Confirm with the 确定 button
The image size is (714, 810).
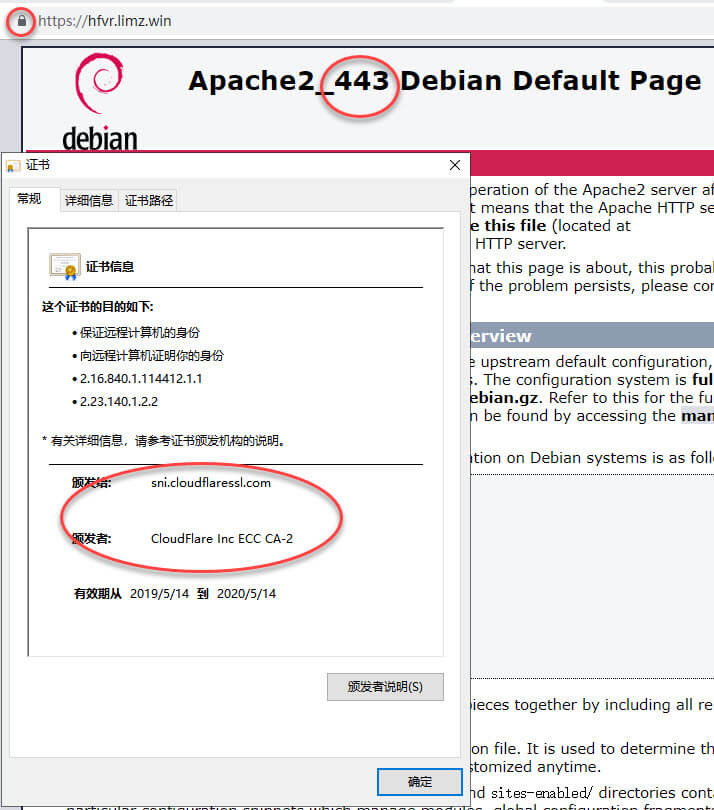pyautogui.click(x=420, y=782)
